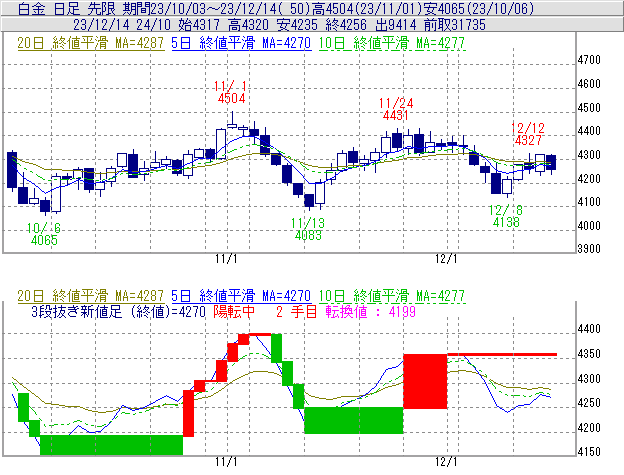Click the 11/1 4504 high label
The height and width of the screenshot is (475, 624).
[231, 92]
